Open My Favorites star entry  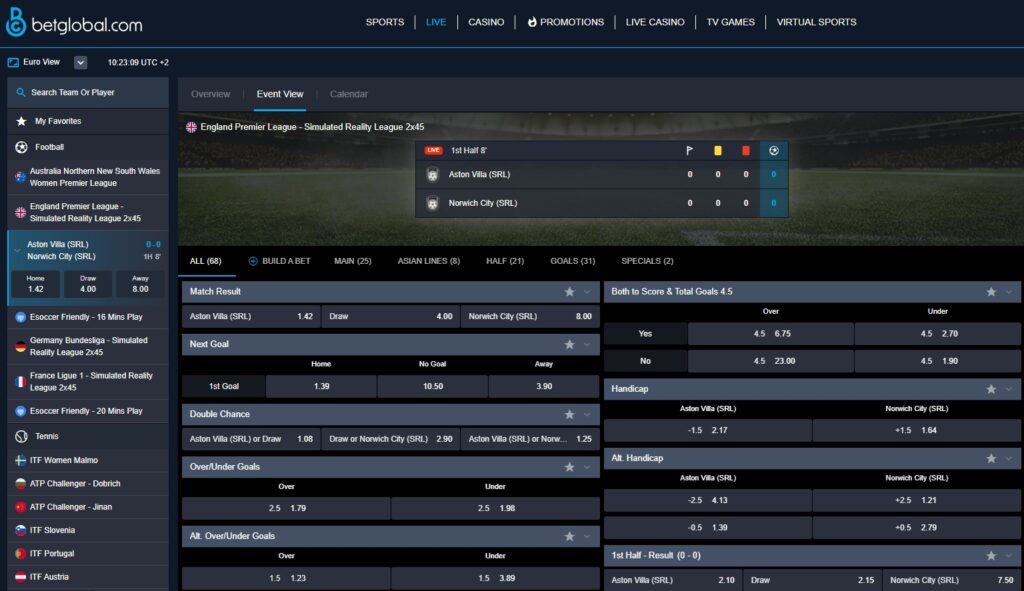(x=88, y=121)
